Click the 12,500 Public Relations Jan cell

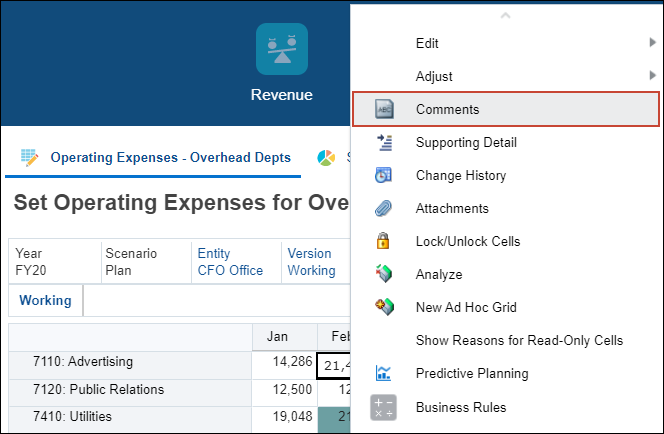coord(285,393)
